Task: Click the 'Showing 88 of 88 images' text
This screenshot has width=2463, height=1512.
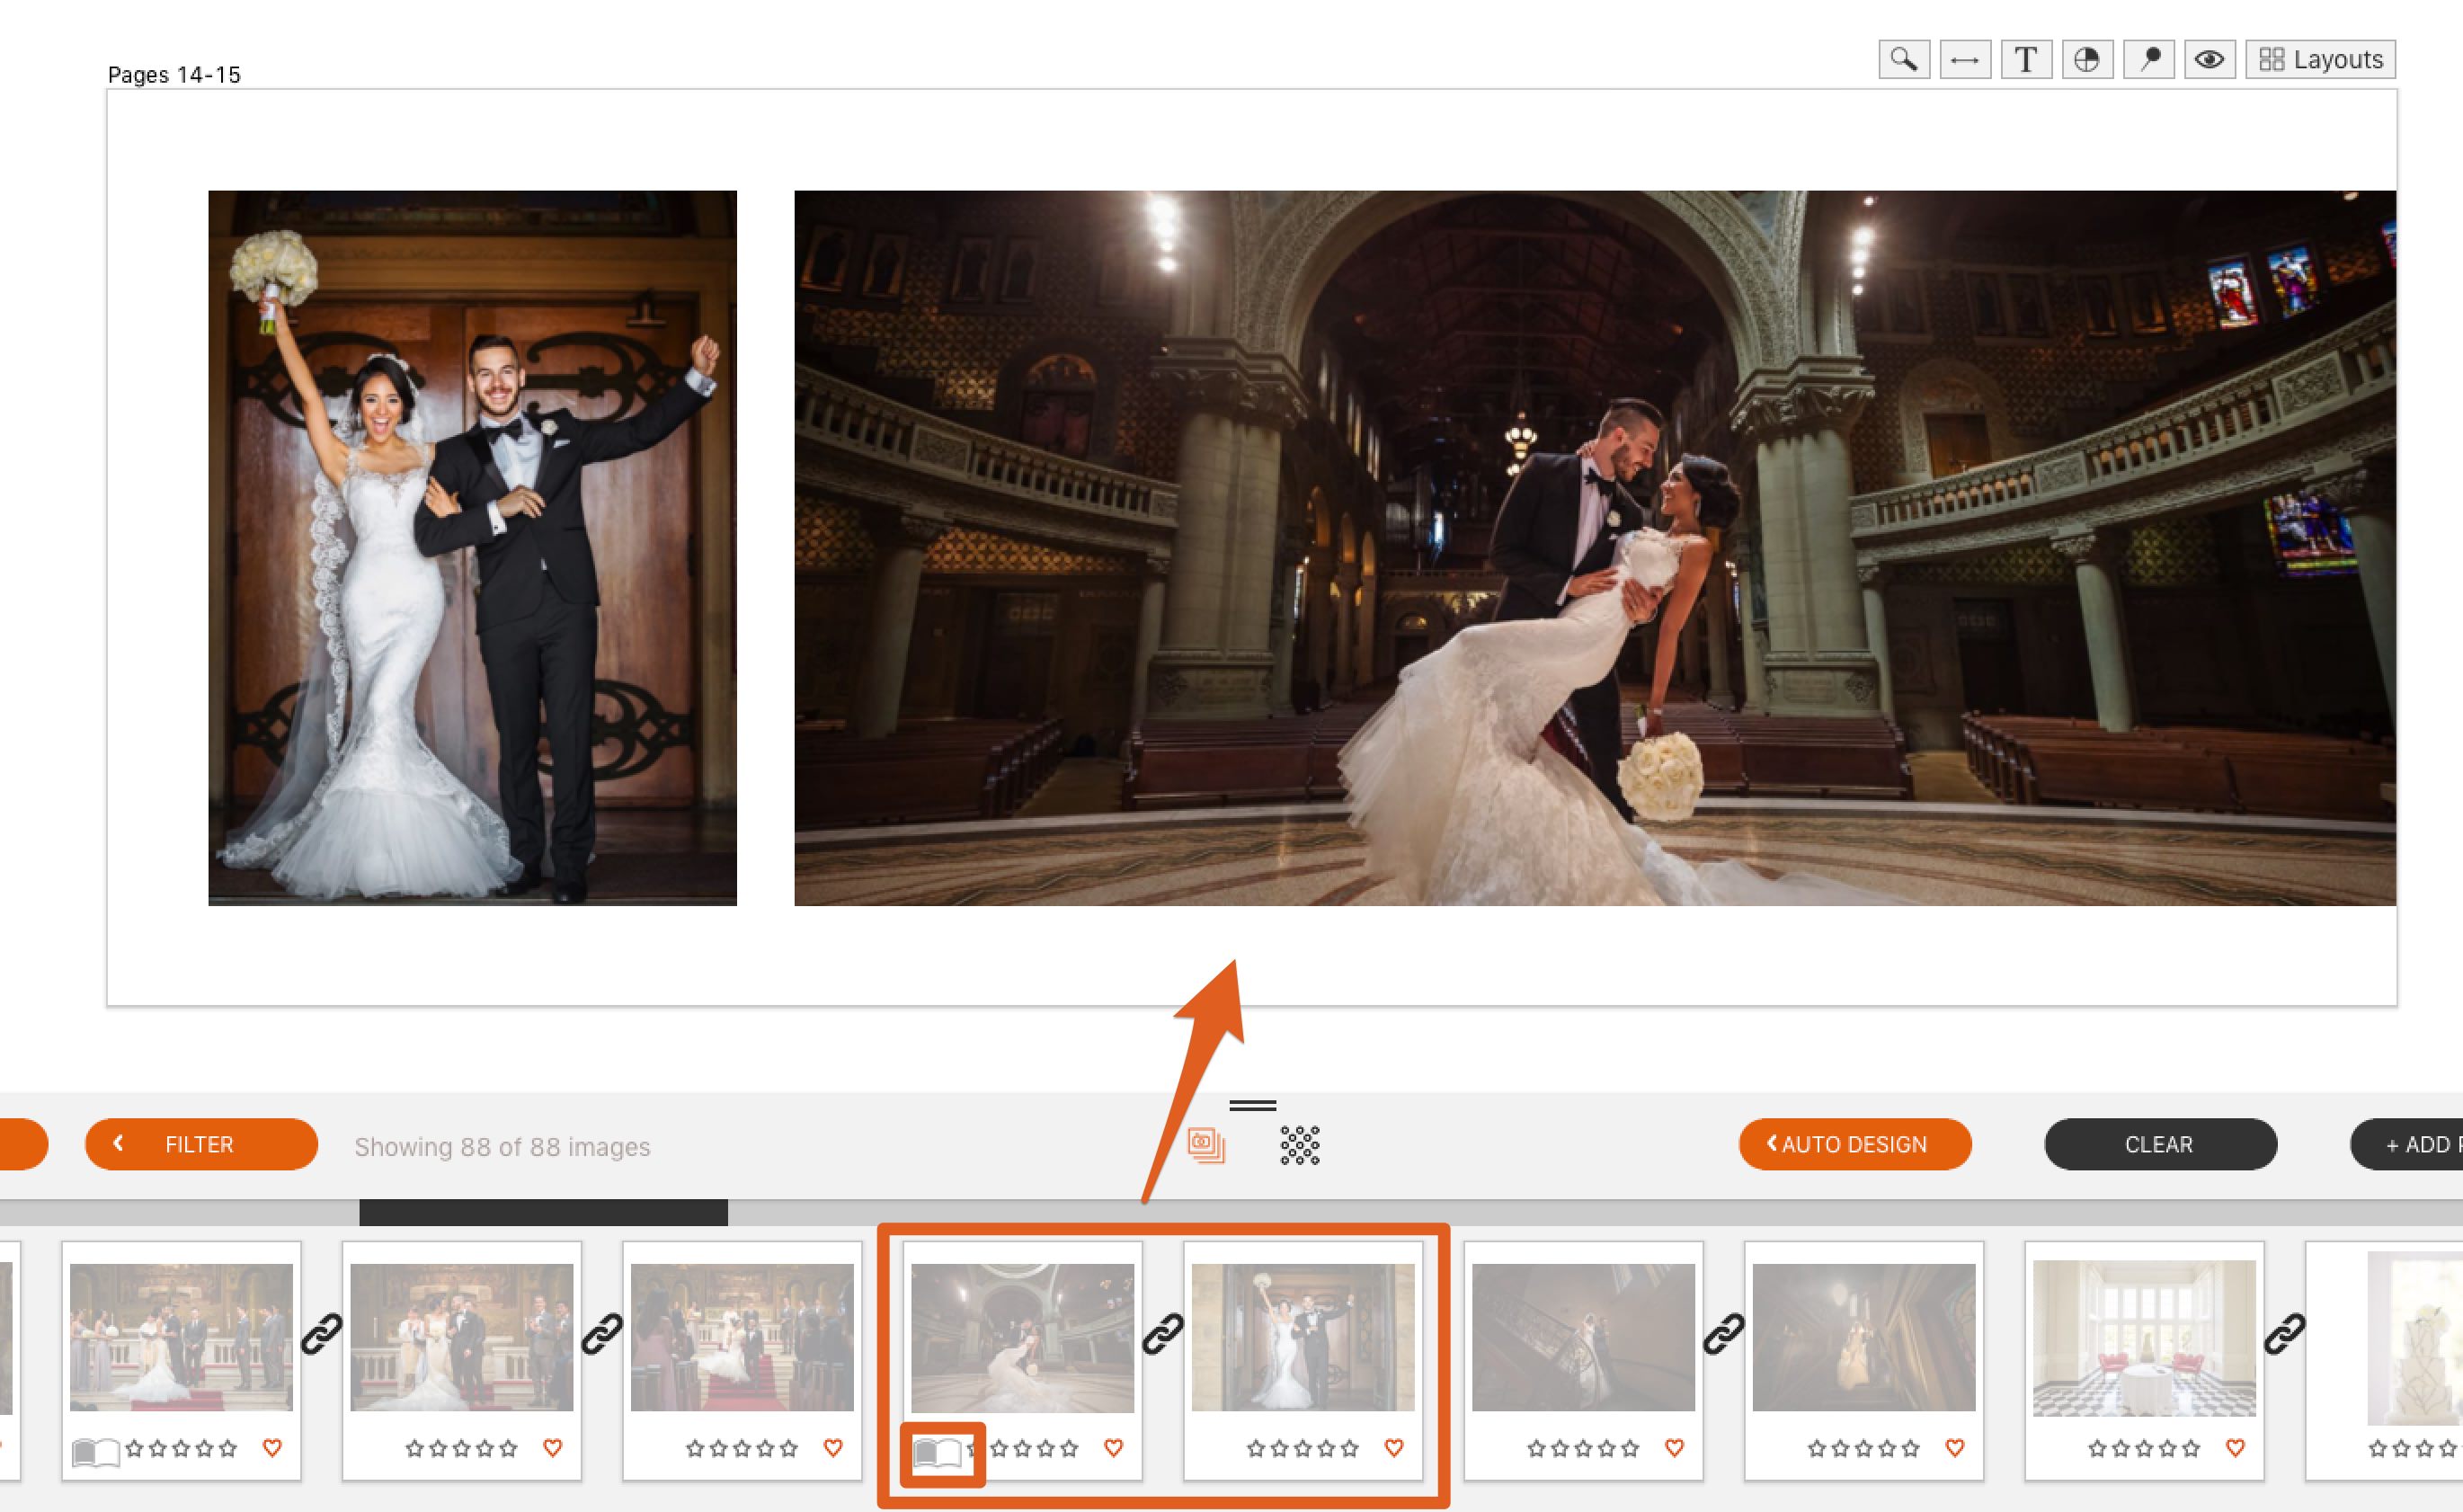Action: [x=502, y=1146]
